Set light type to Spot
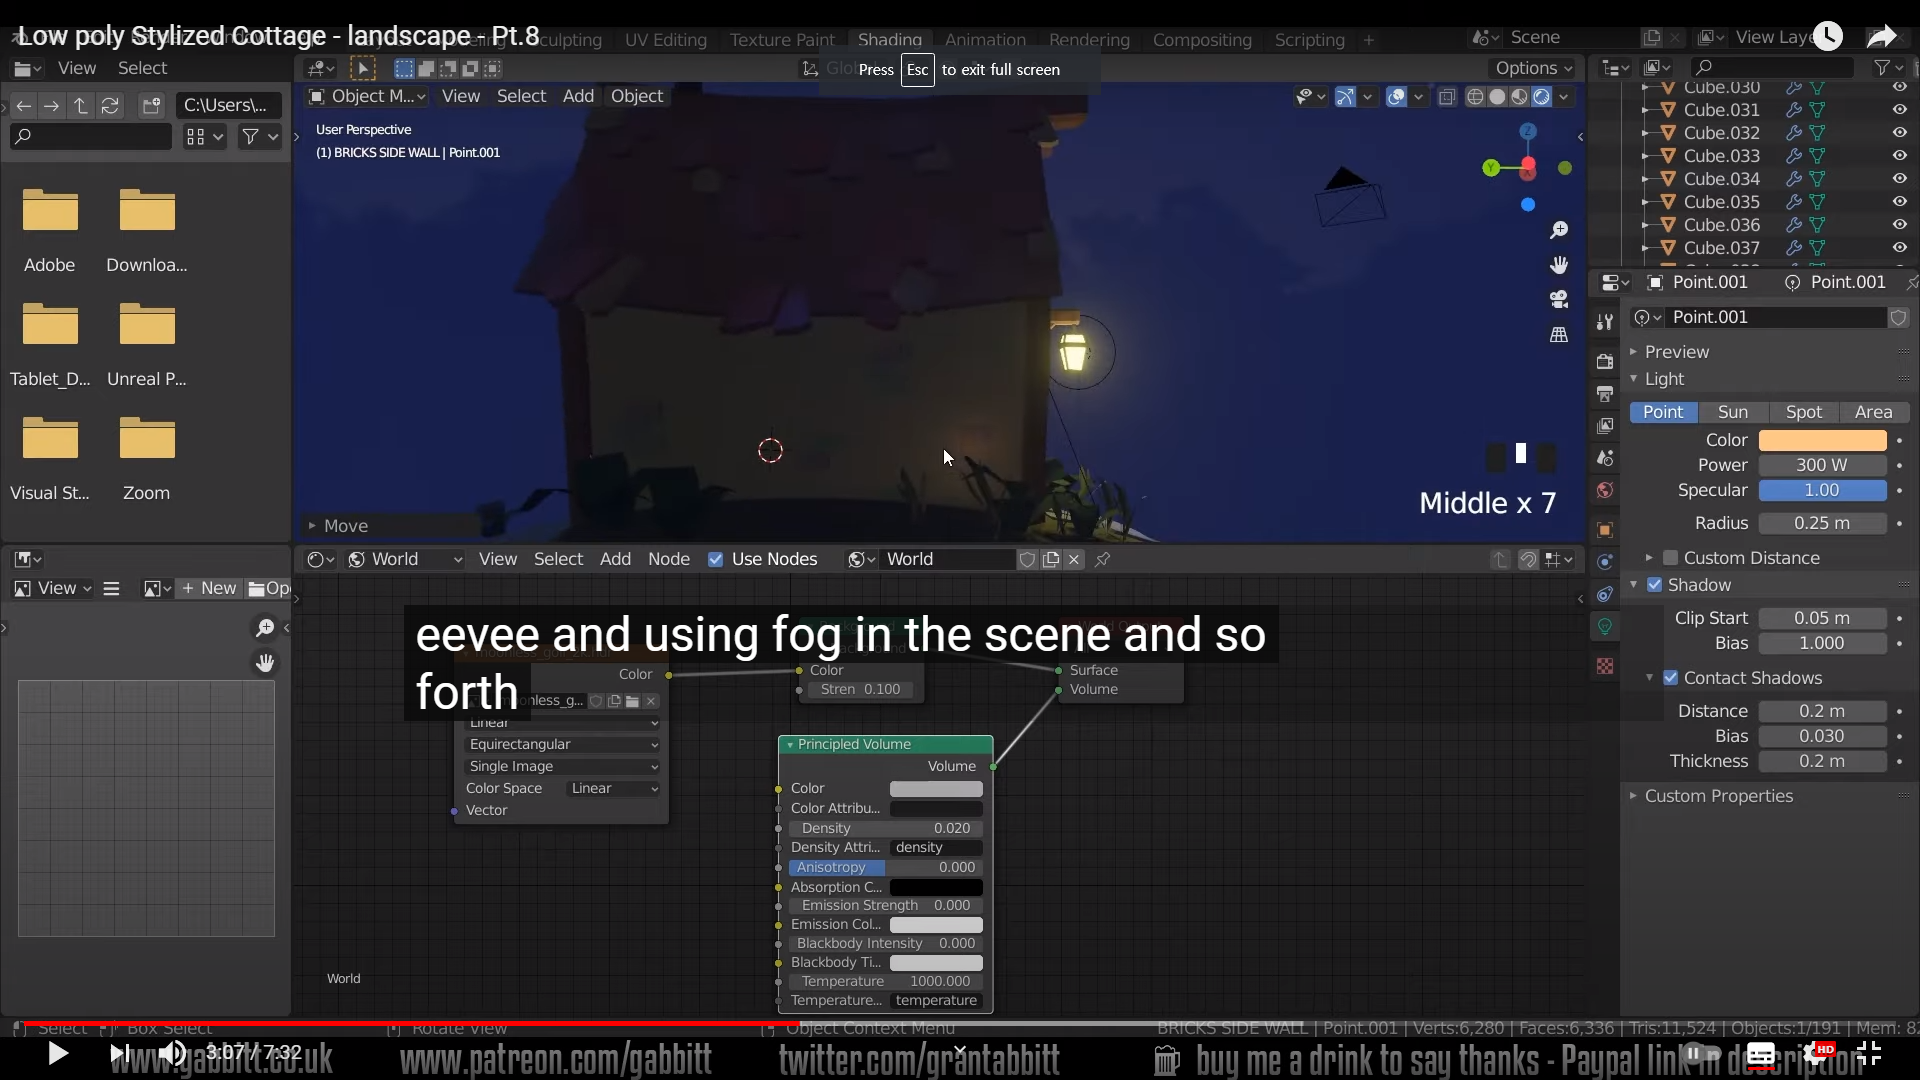 1803,412
